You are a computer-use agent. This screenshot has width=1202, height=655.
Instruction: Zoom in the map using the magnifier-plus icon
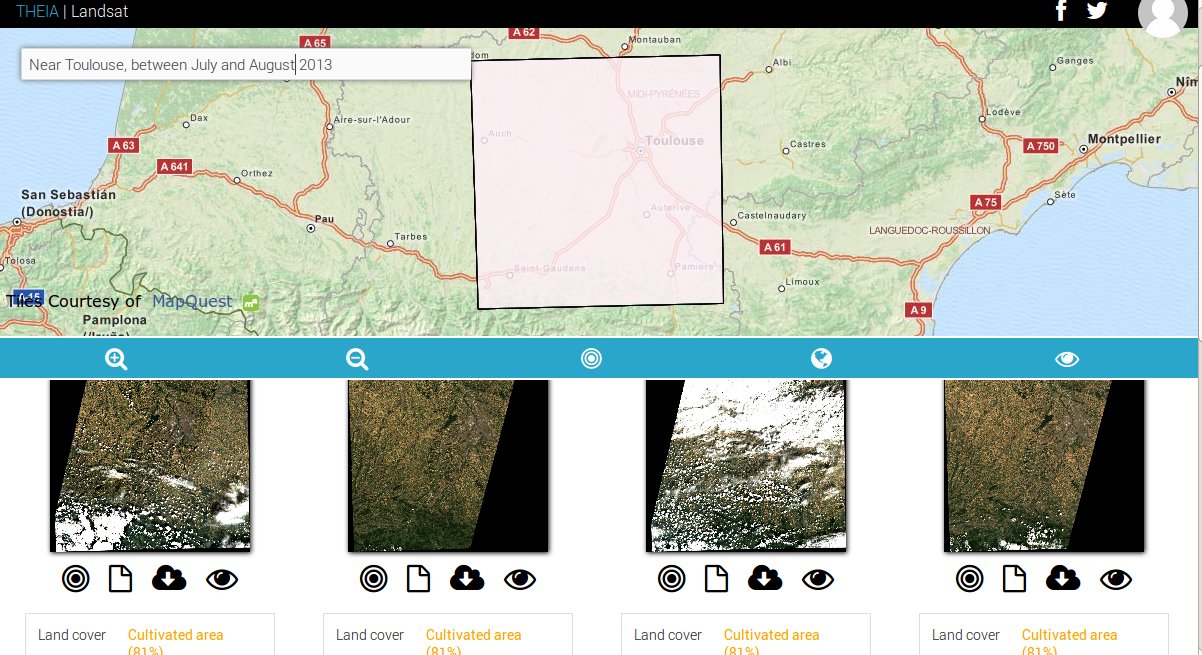pos(117,359)
